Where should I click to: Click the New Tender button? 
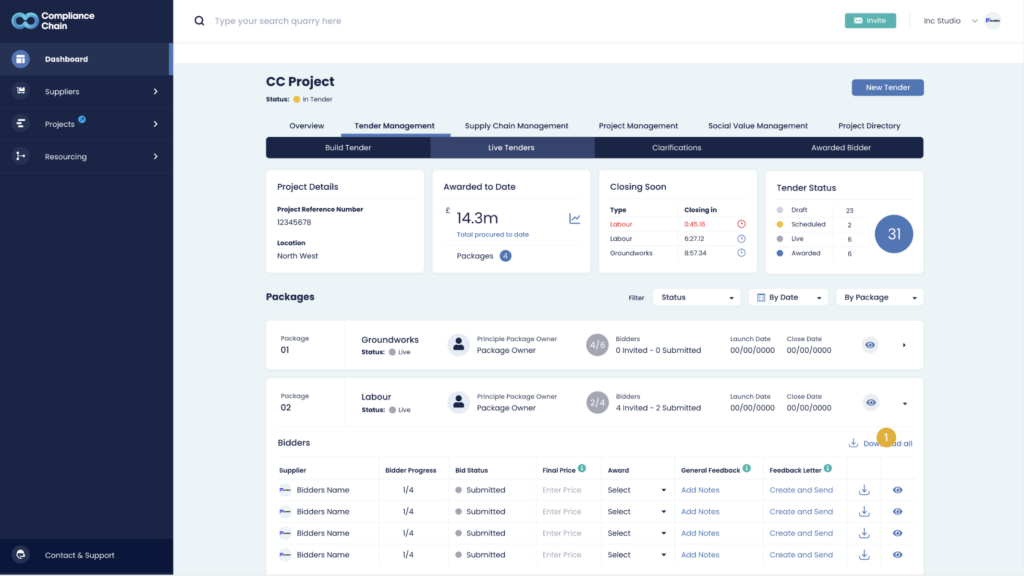888,88
